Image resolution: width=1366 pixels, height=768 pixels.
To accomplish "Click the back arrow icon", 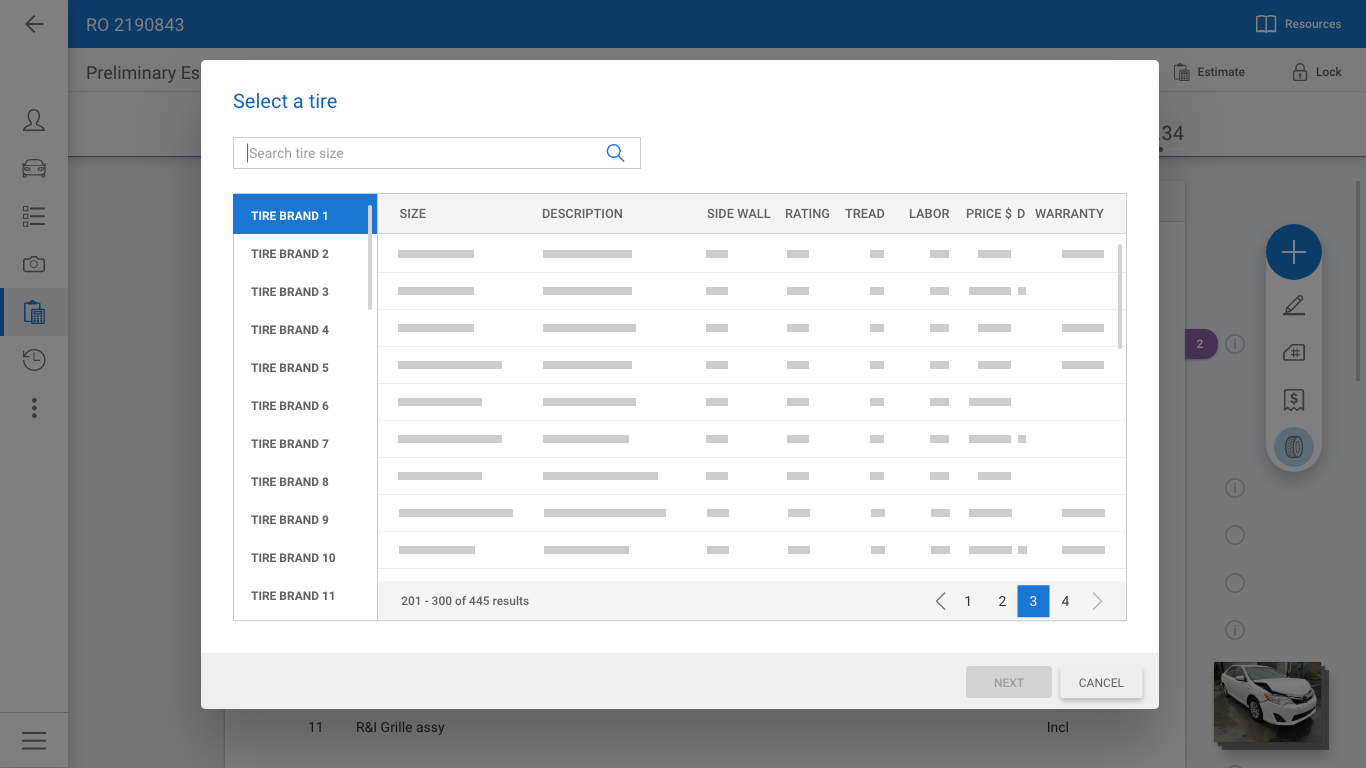I will pyautogui.click(x=34, y=24).
